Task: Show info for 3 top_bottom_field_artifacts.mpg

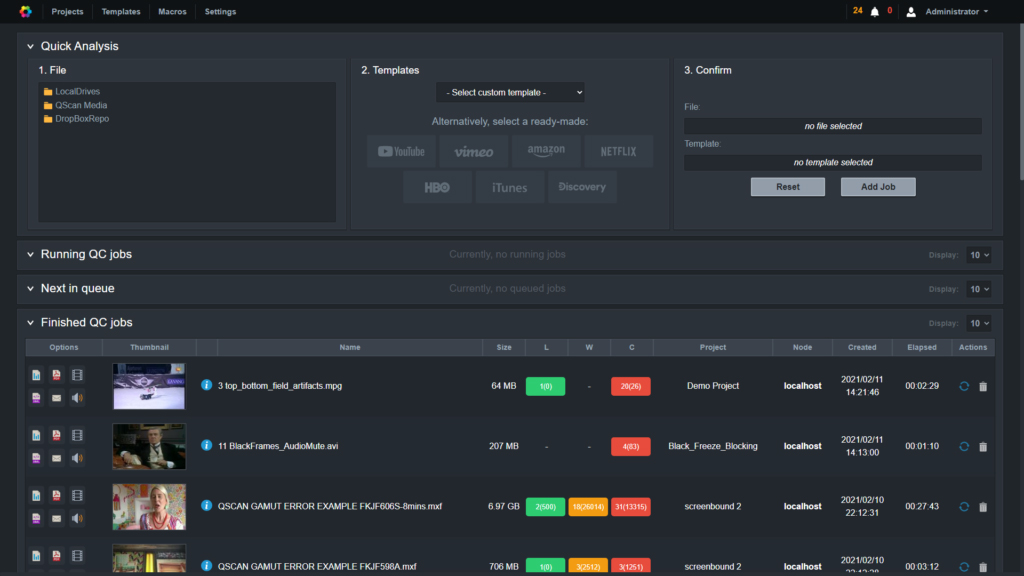Action: coord(206,385)
